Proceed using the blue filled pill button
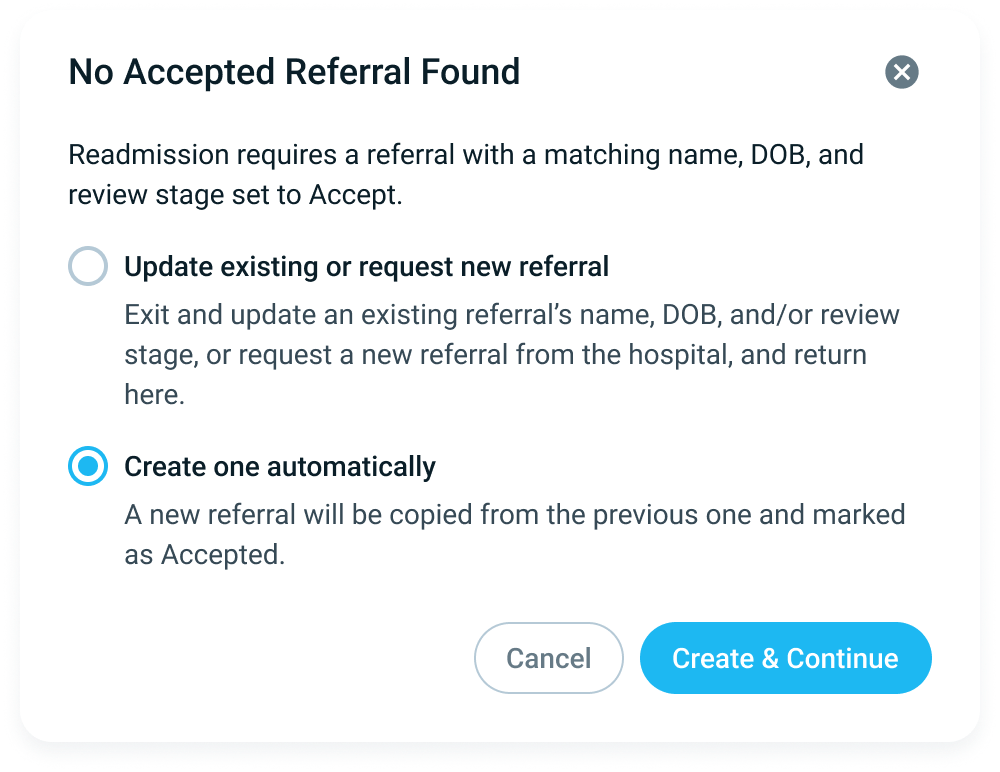The width and height of the screenshot is (1000, 772). coord(785,658)
